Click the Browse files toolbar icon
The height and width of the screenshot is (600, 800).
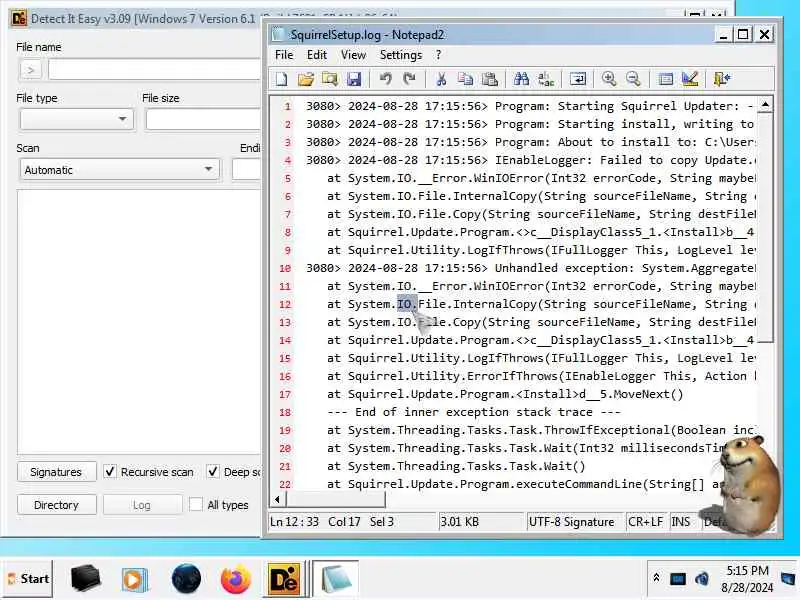point(330,79)
